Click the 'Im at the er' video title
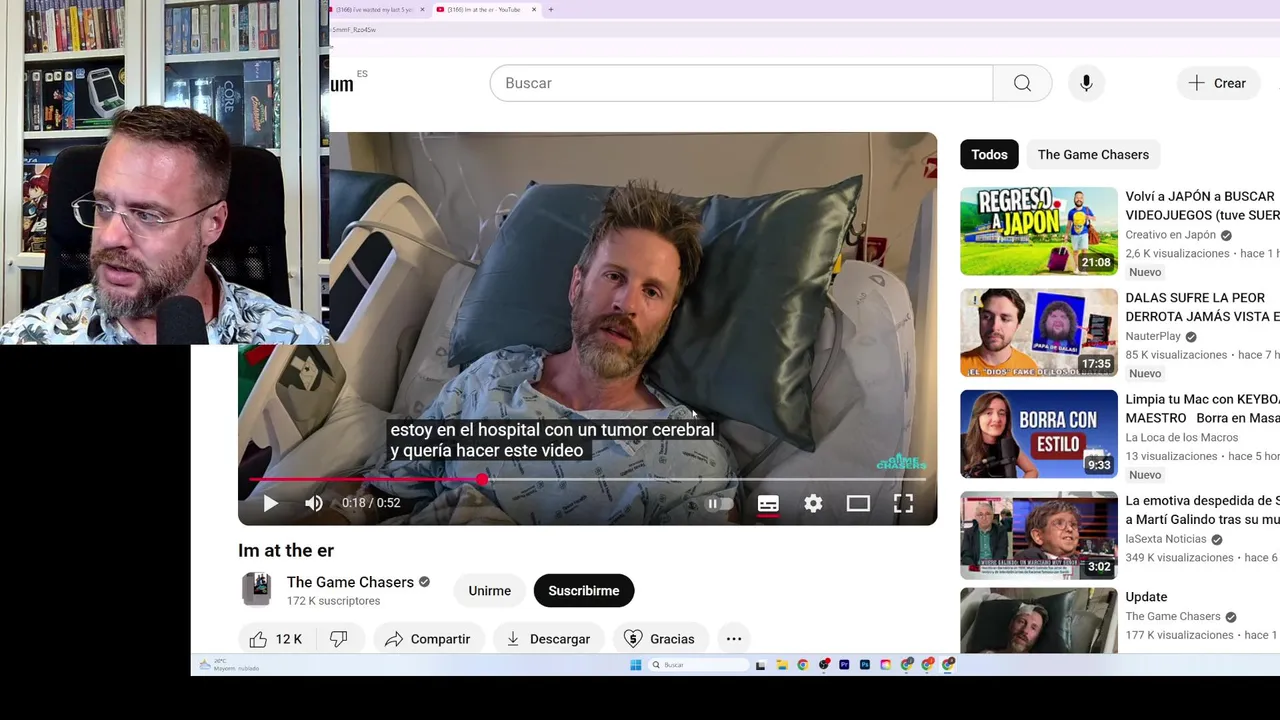 tap(286, 550)
